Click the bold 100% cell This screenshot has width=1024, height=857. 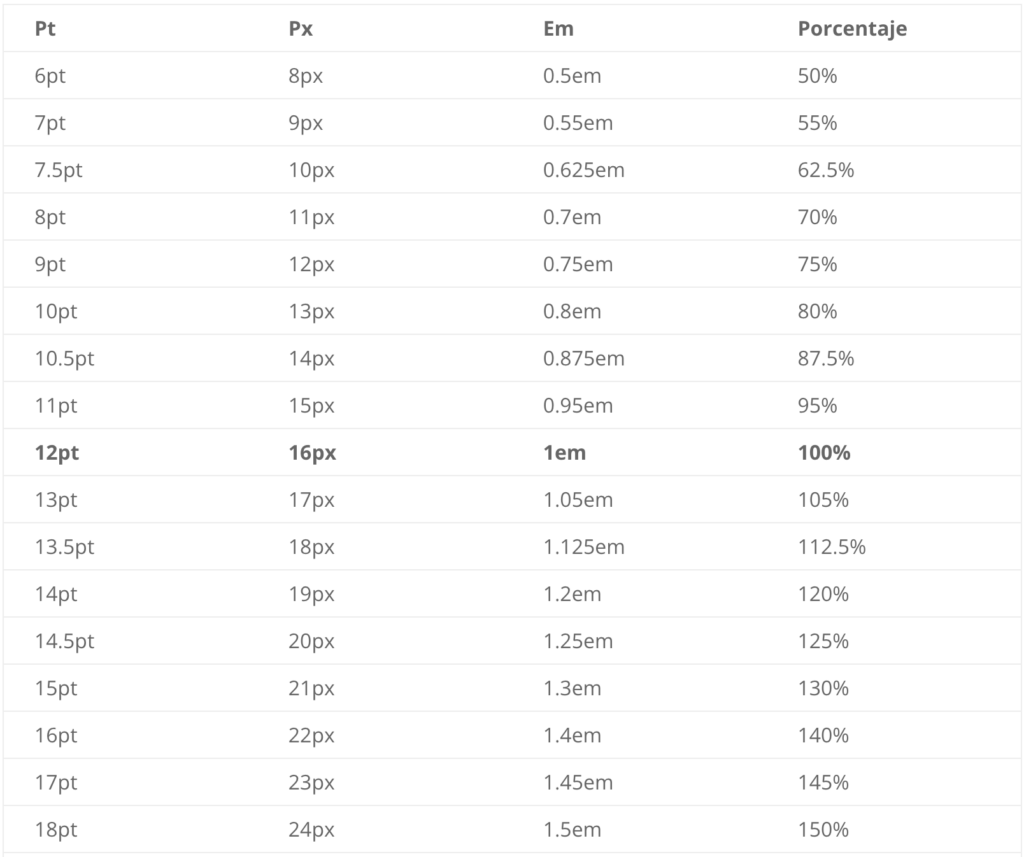pyautogui.click(x=824, y=452)
